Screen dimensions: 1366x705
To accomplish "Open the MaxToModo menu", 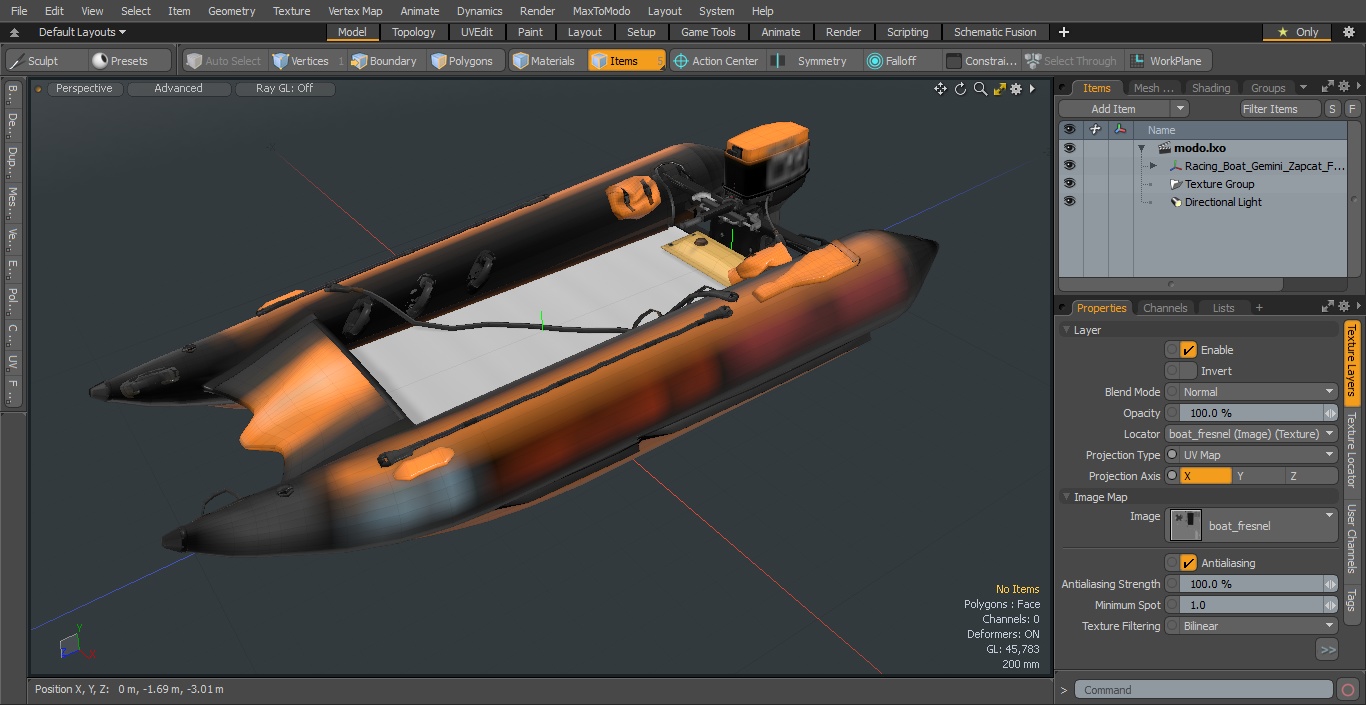I will [601, 11].
